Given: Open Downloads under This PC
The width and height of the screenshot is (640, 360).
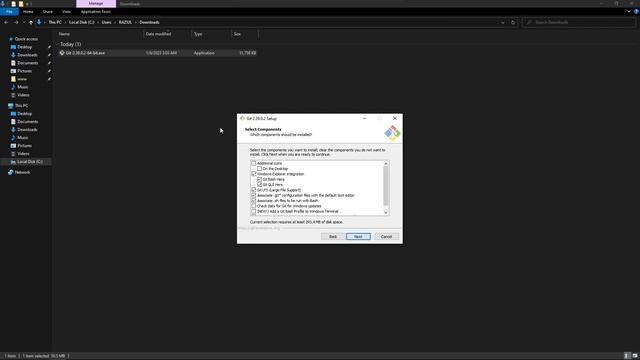Looking at the screenshot, I should (x=27, y=130).
